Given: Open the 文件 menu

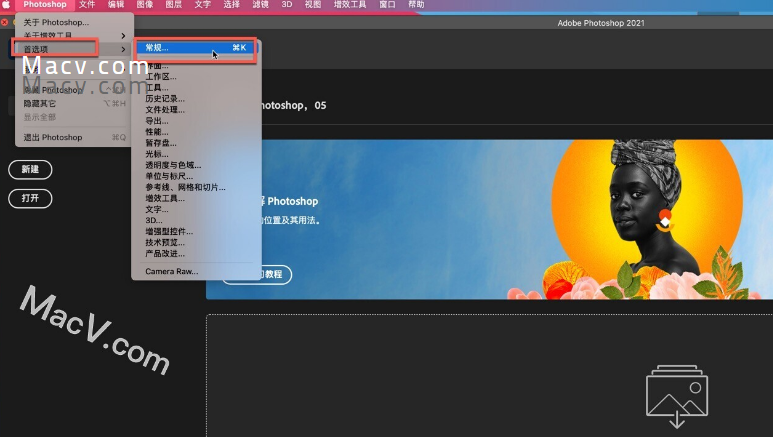Looking at the screenshot, I should point(87,4).
